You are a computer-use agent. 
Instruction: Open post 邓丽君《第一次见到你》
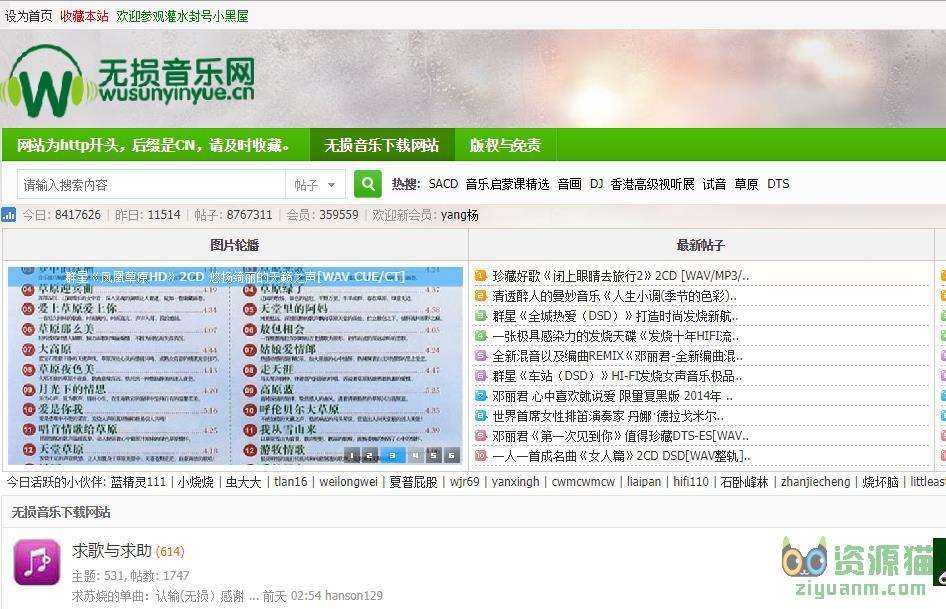[x=621, y=435]
